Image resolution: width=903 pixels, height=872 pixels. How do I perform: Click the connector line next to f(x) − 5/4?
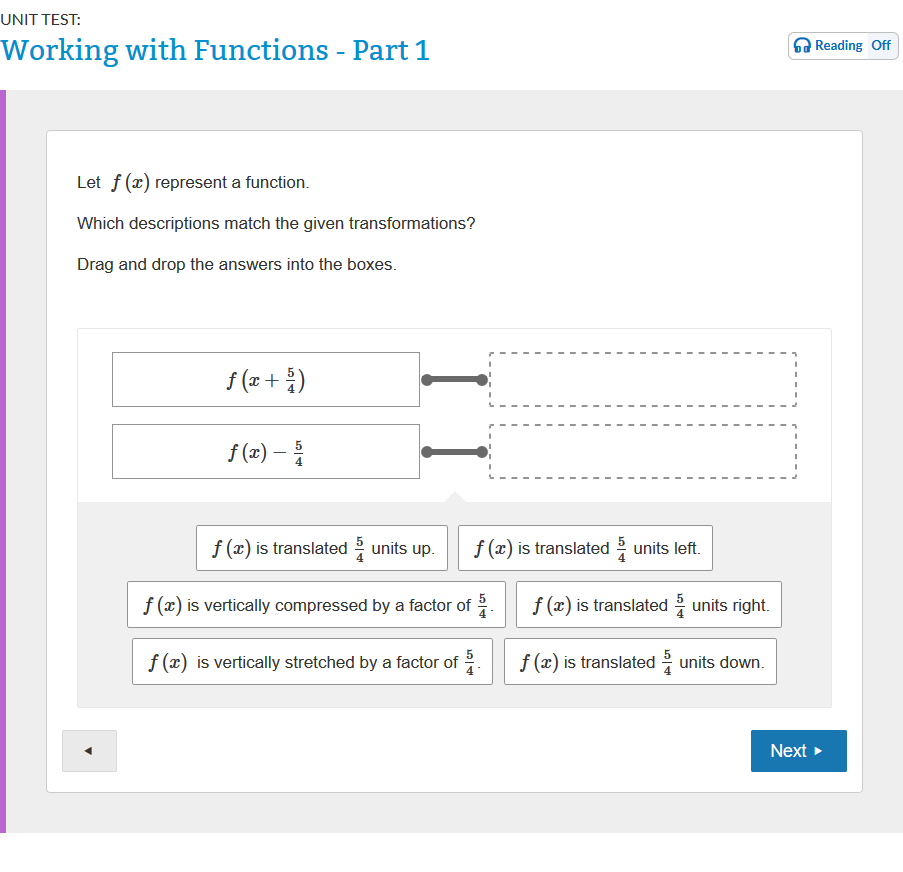(x=454, y=452)
